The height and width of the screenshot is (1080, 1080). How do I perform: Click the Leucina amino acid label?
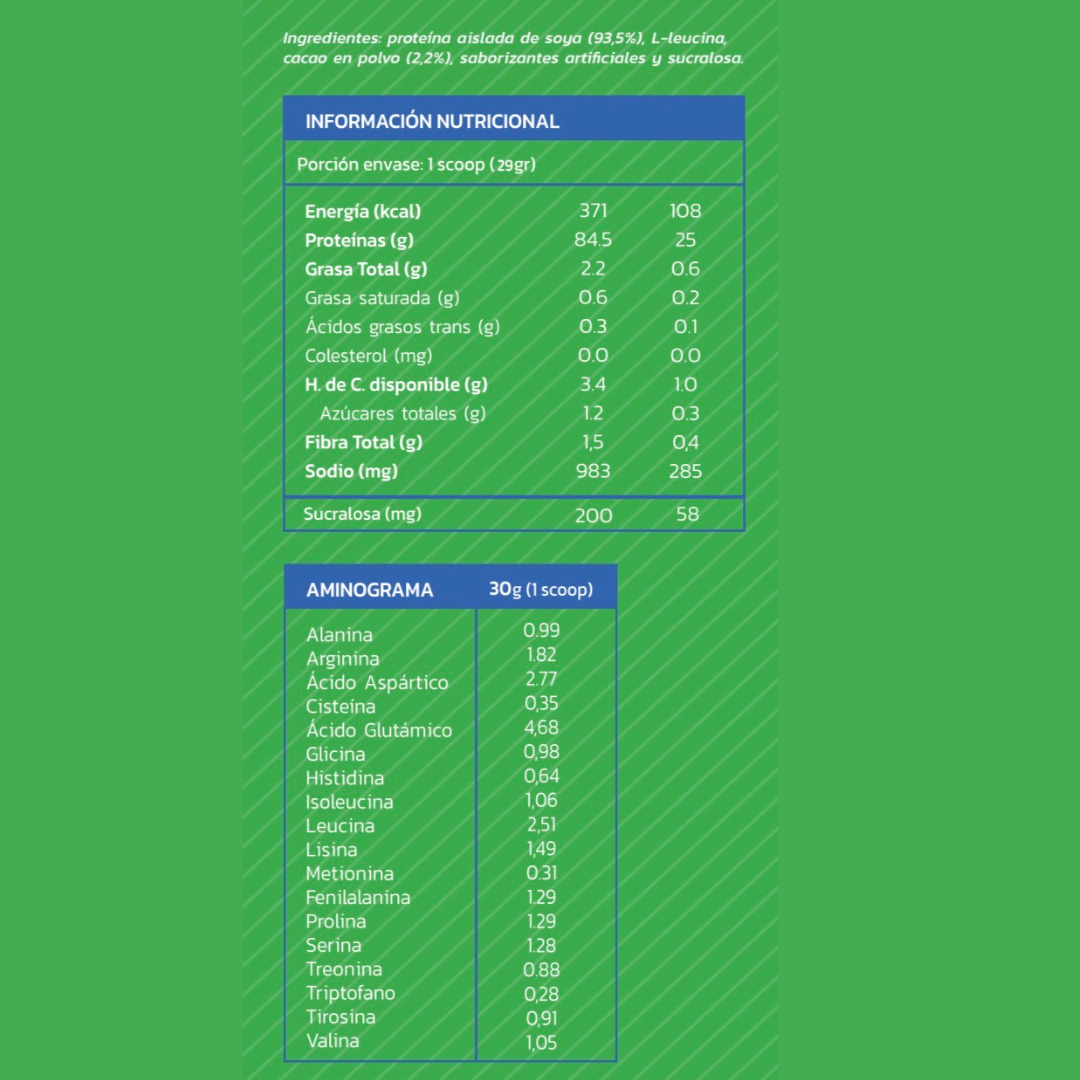pos(340,826)
